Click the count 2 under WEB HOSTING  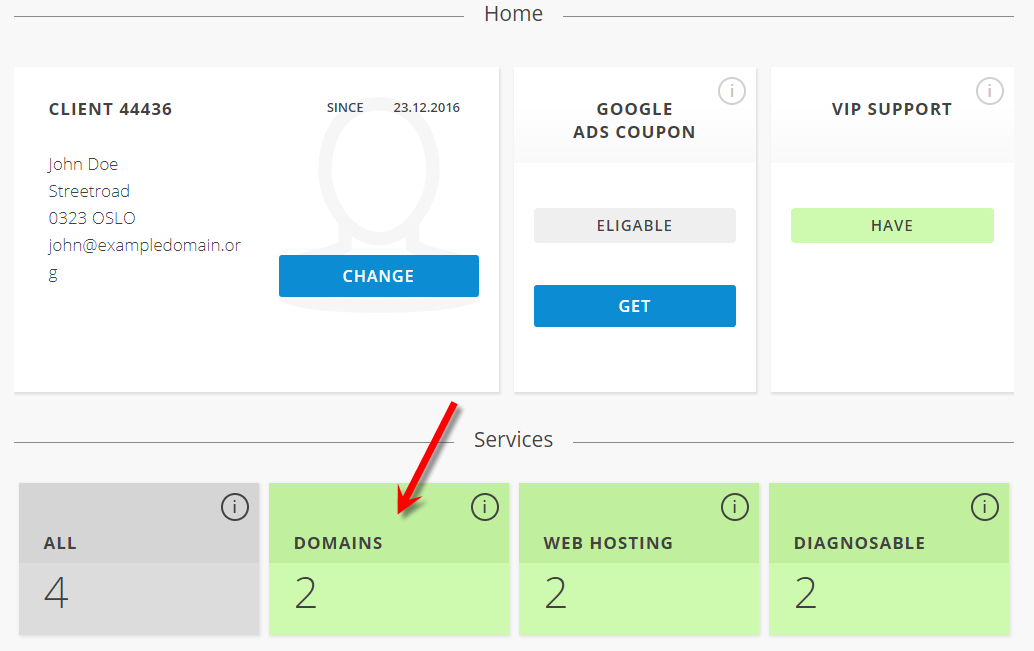555,593
